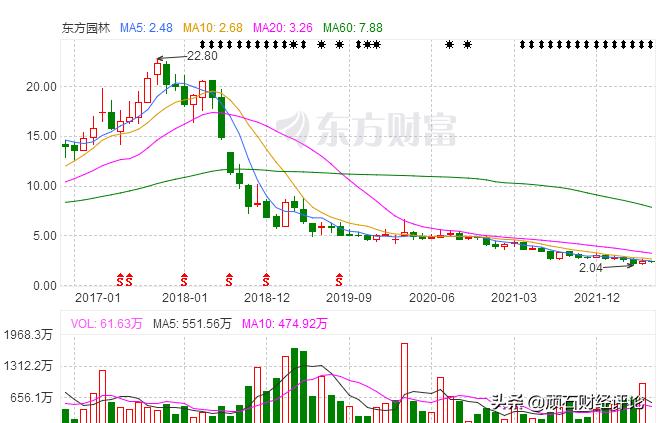Click the 20.00 price axis label

(41, 87)
